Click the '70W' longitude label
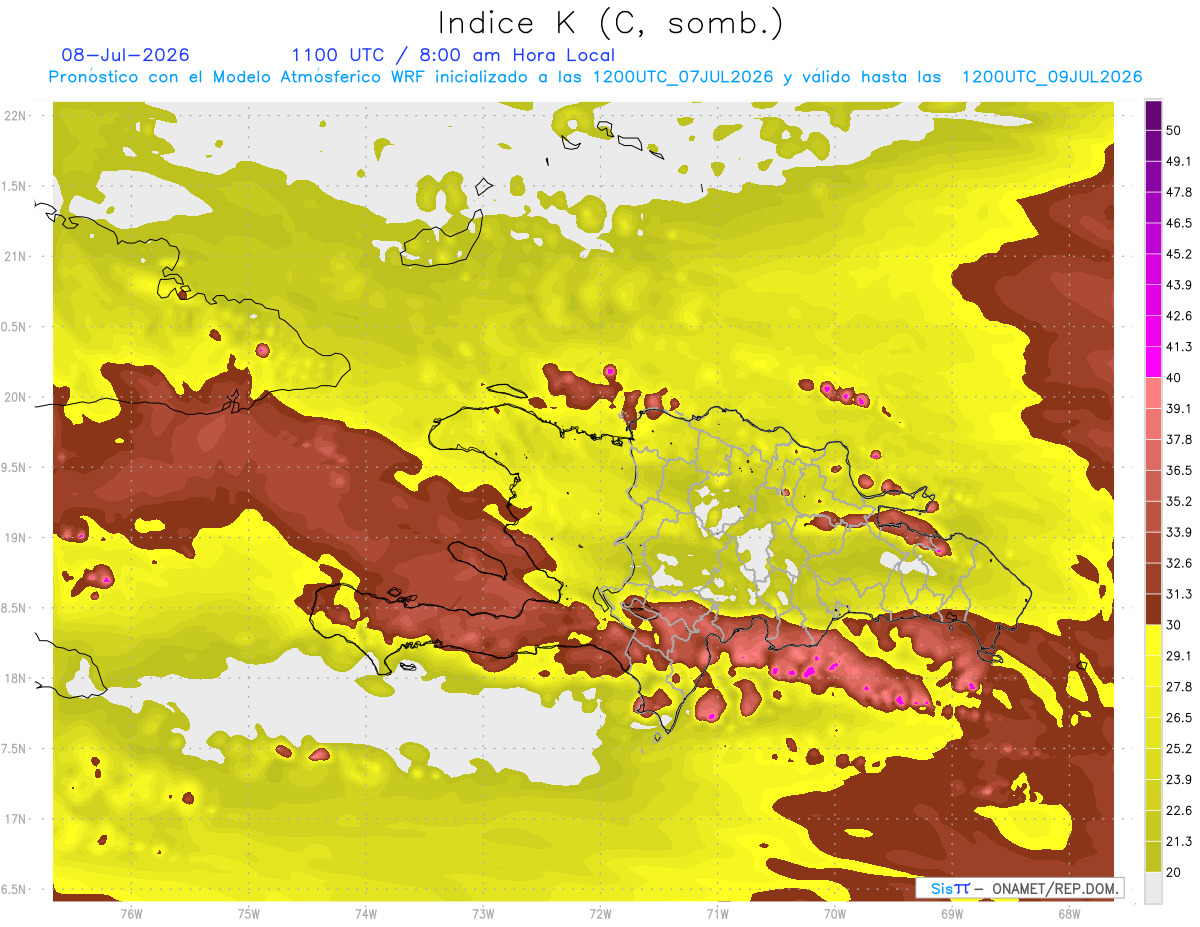 point(834,913)
